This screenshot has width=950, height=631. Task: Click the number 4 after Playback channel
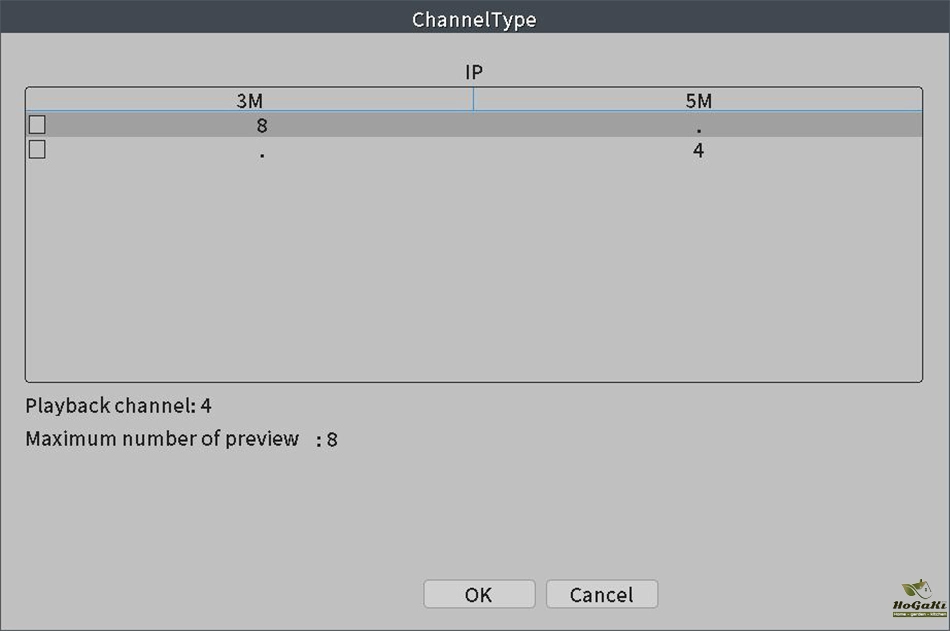tap(206, 406)
